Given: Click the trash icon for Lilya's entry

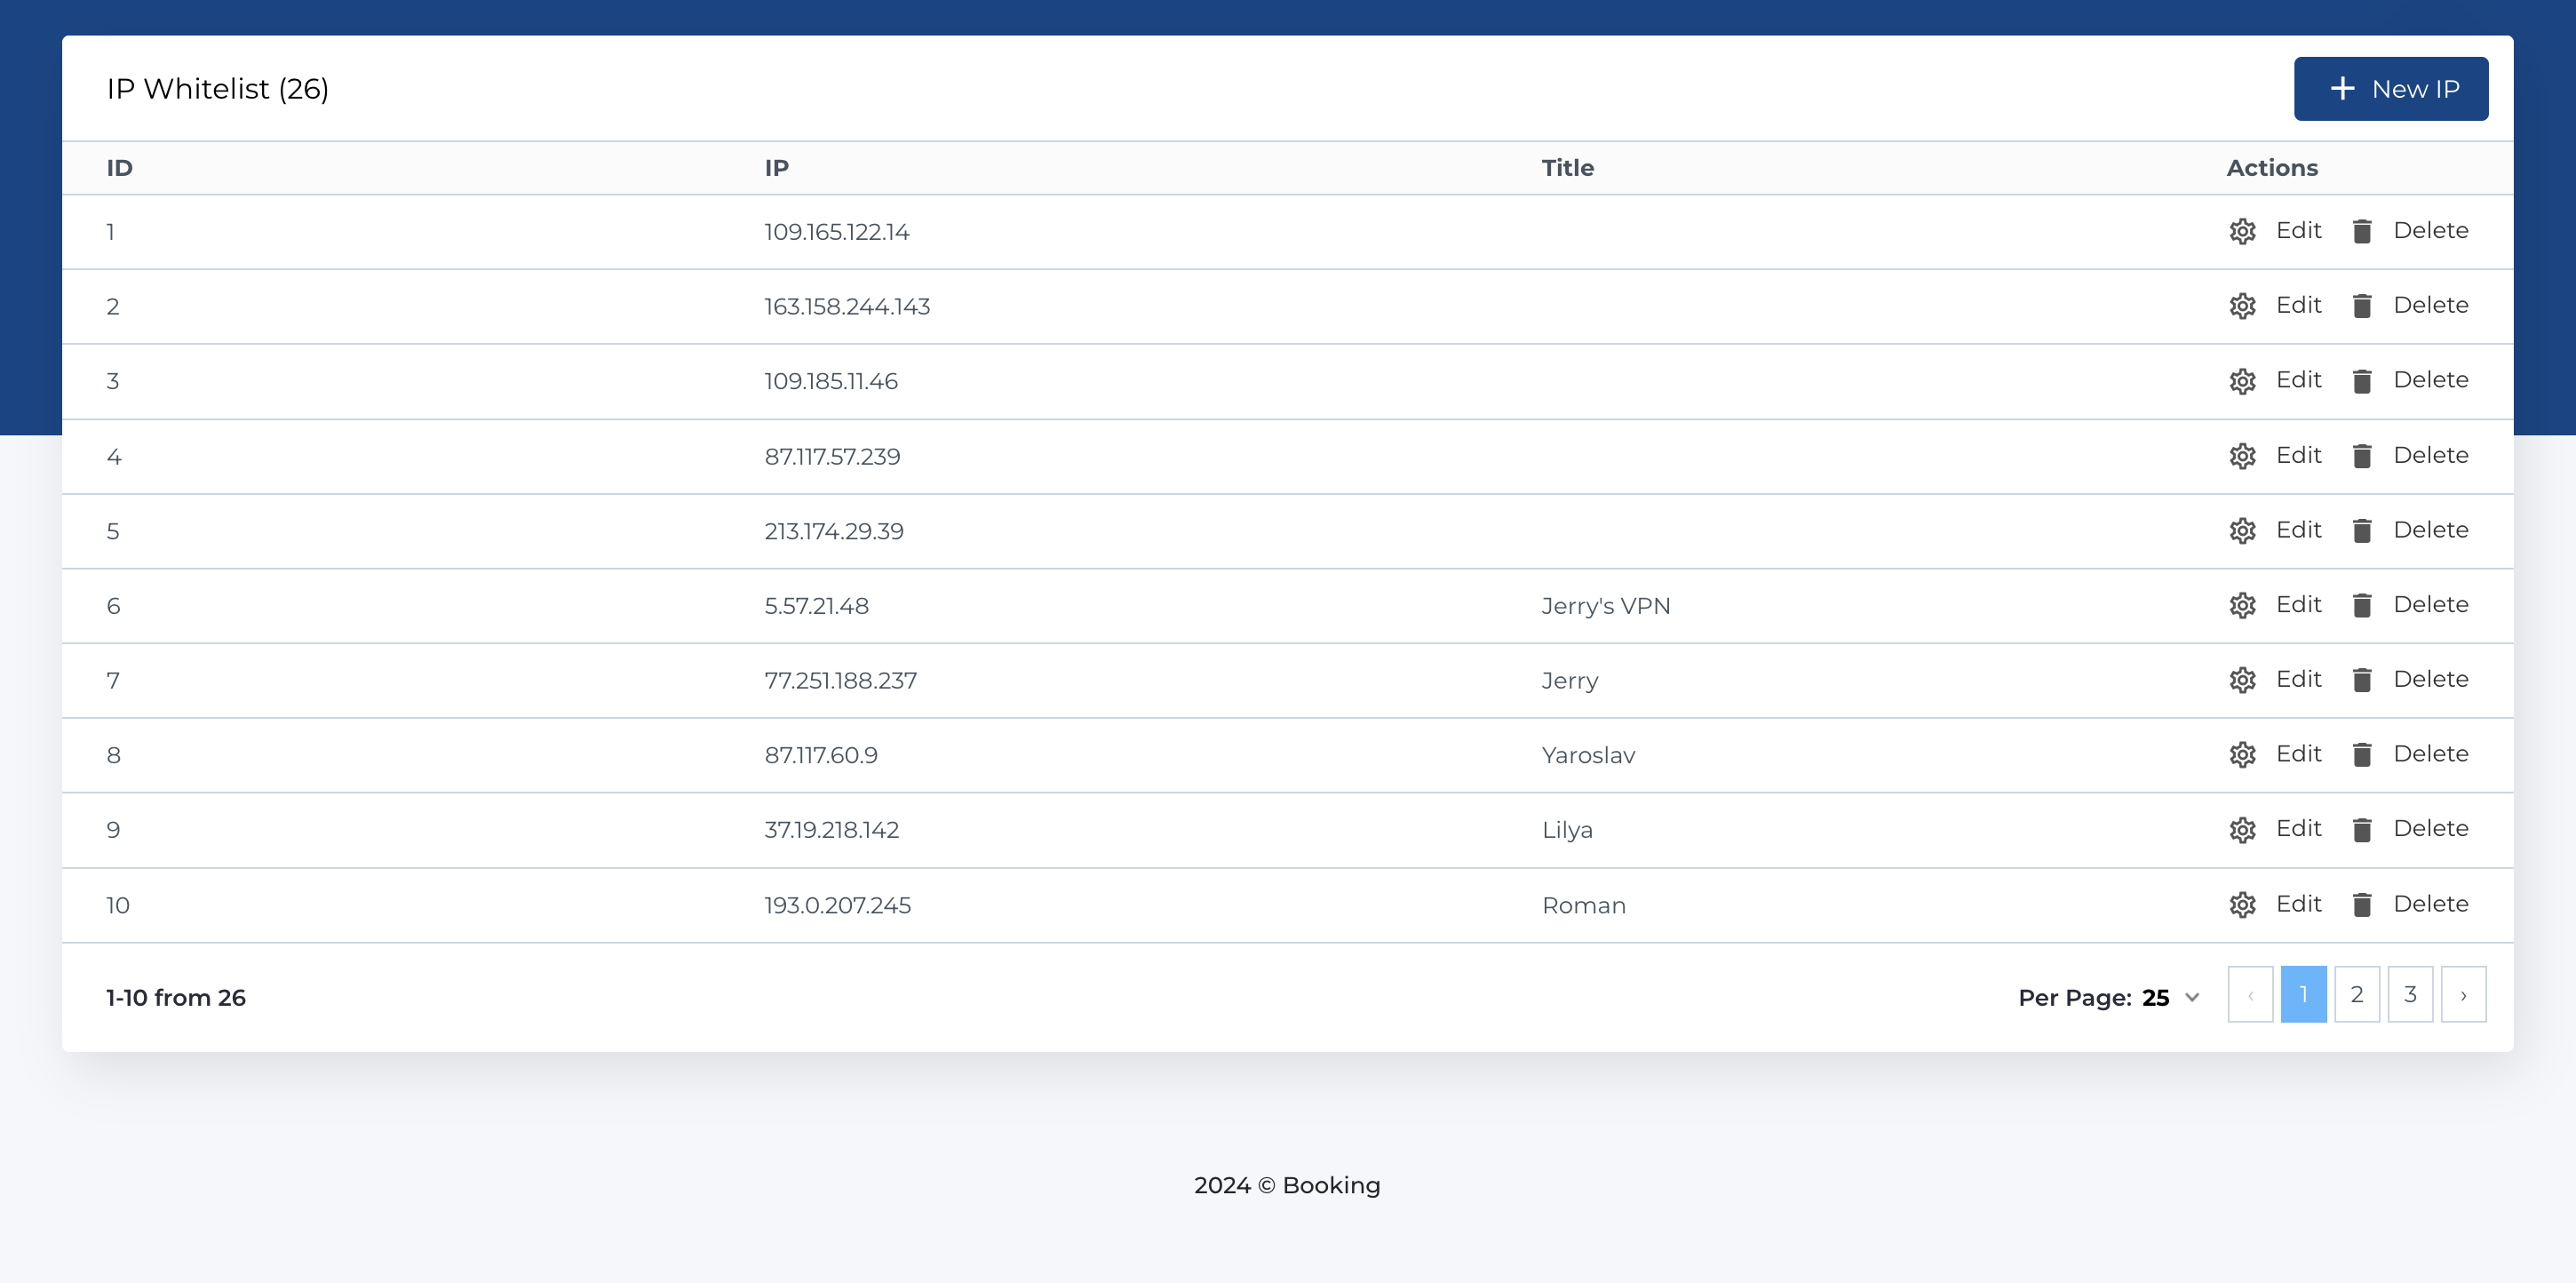Looking at the screenshot, I should coord(2364,829).
